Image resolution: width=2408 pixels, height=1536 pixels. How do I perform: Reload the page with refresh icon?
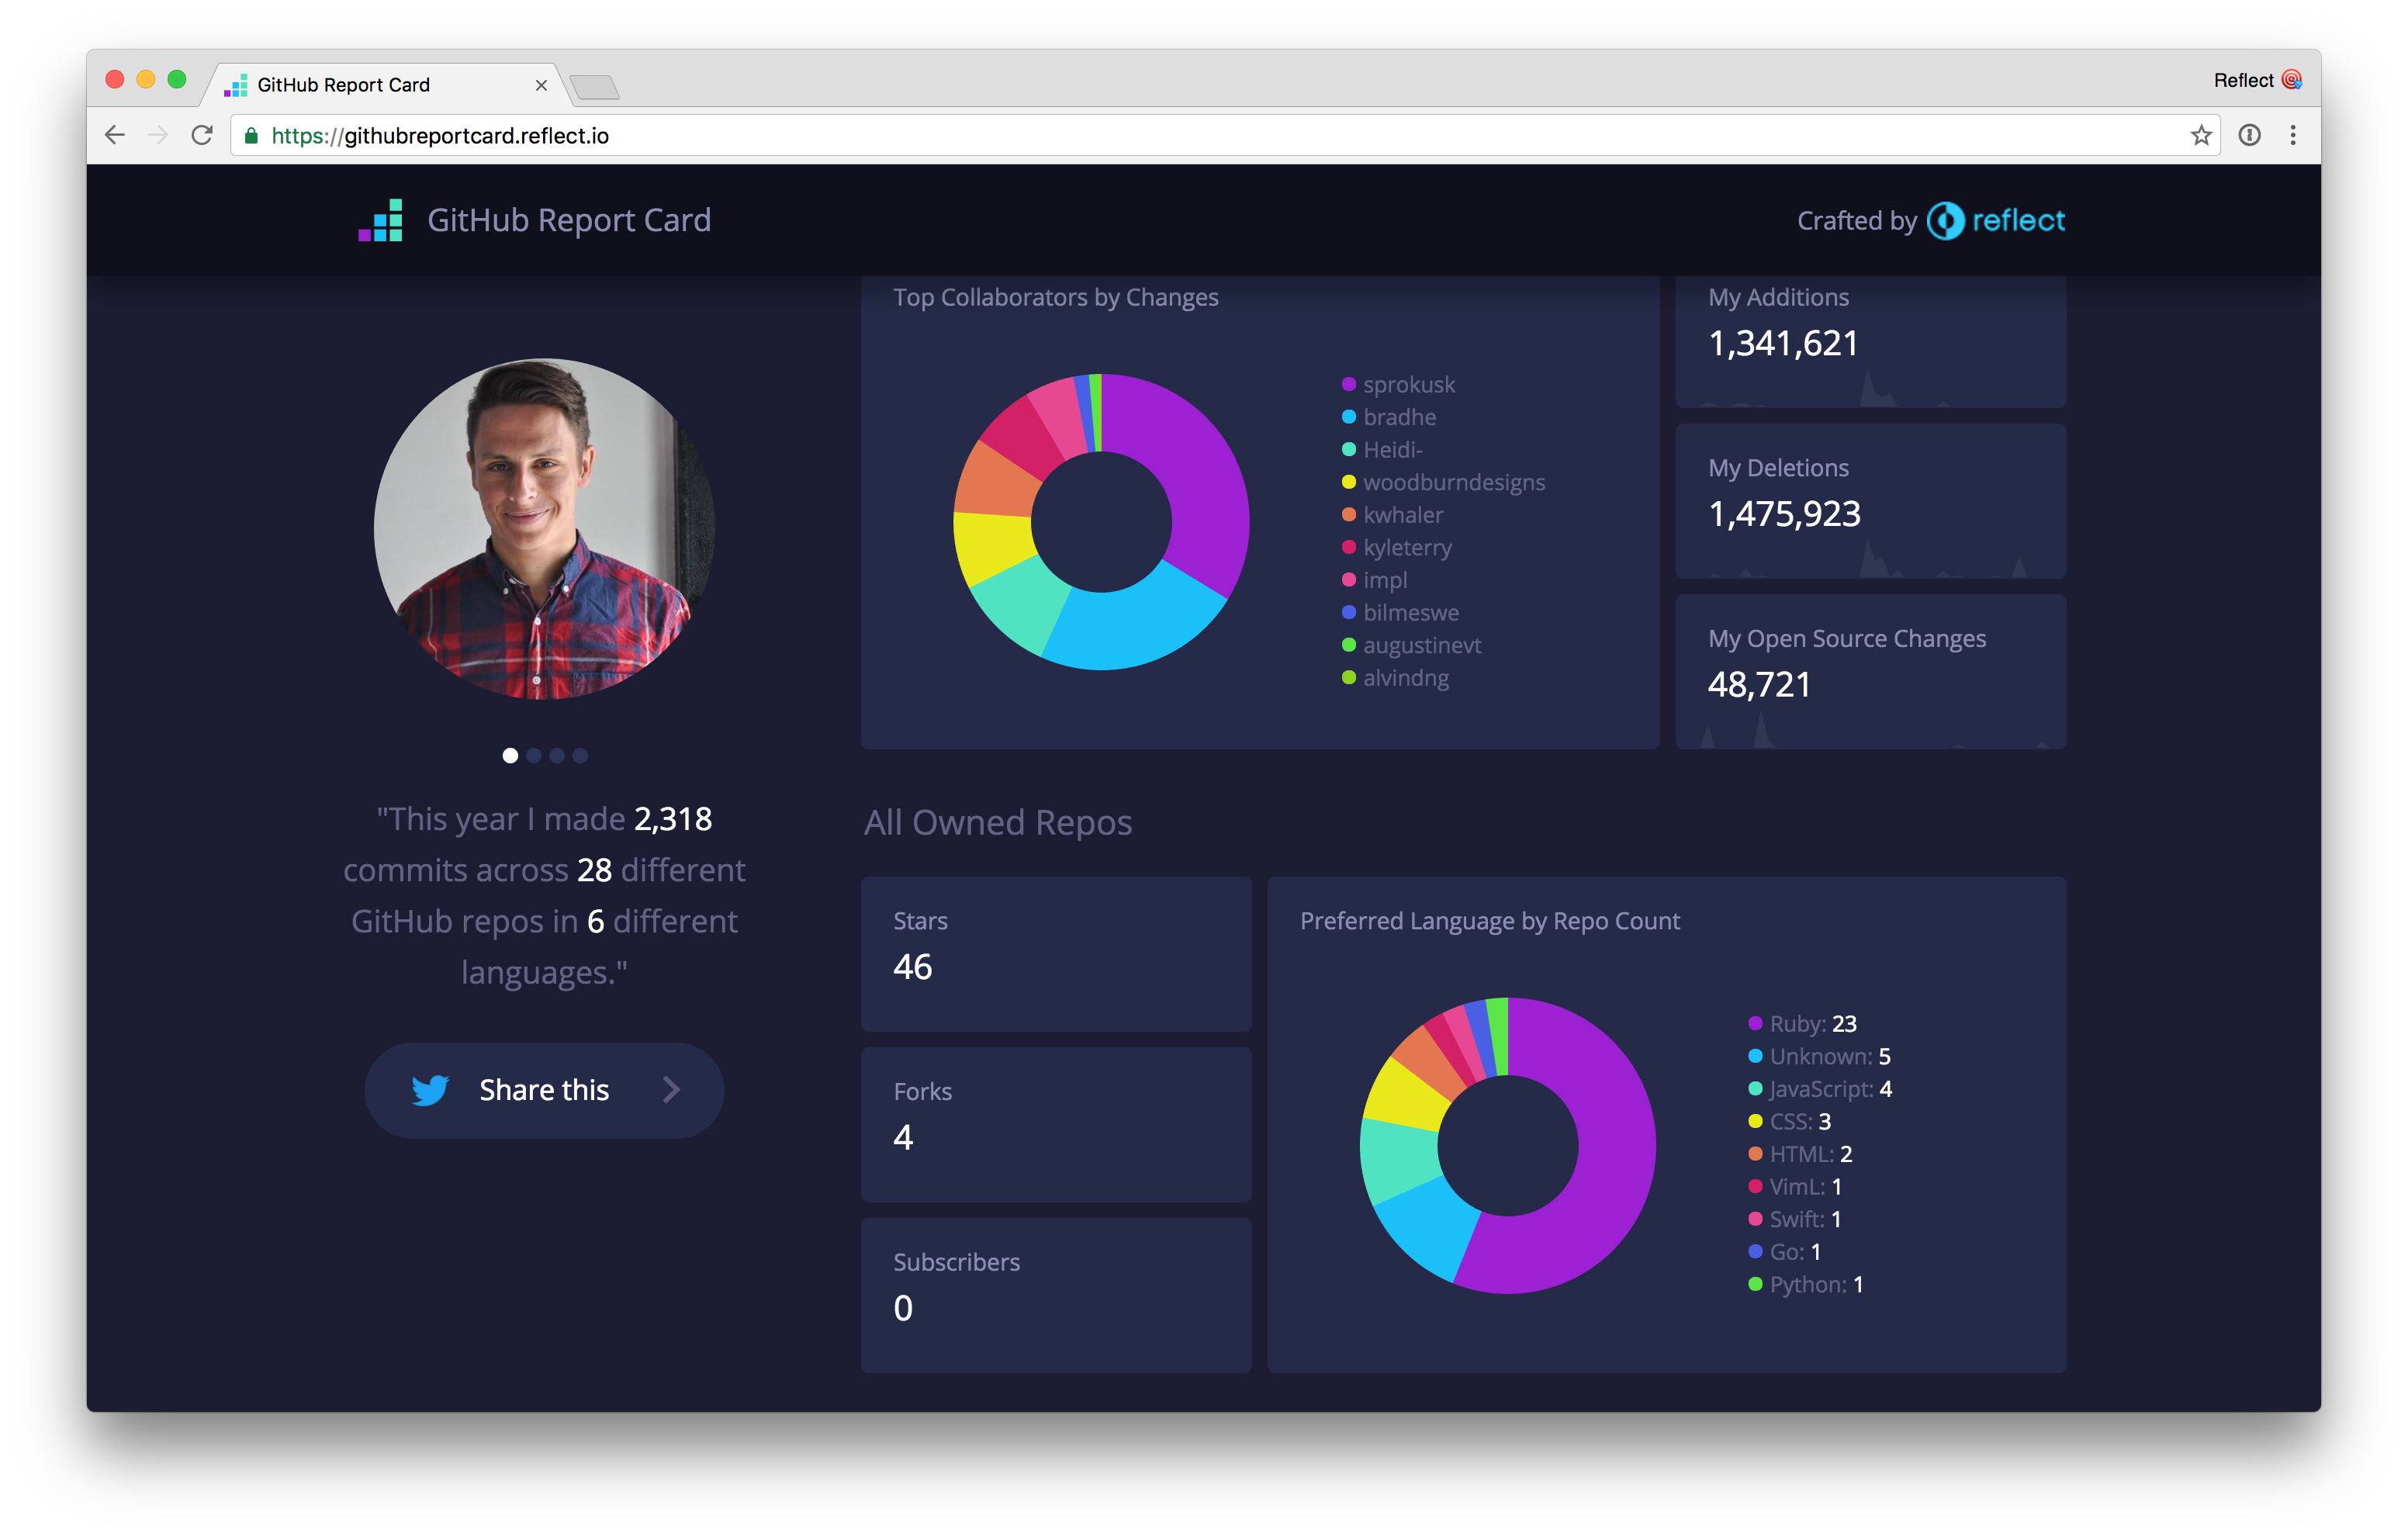(x=202, y=135)
